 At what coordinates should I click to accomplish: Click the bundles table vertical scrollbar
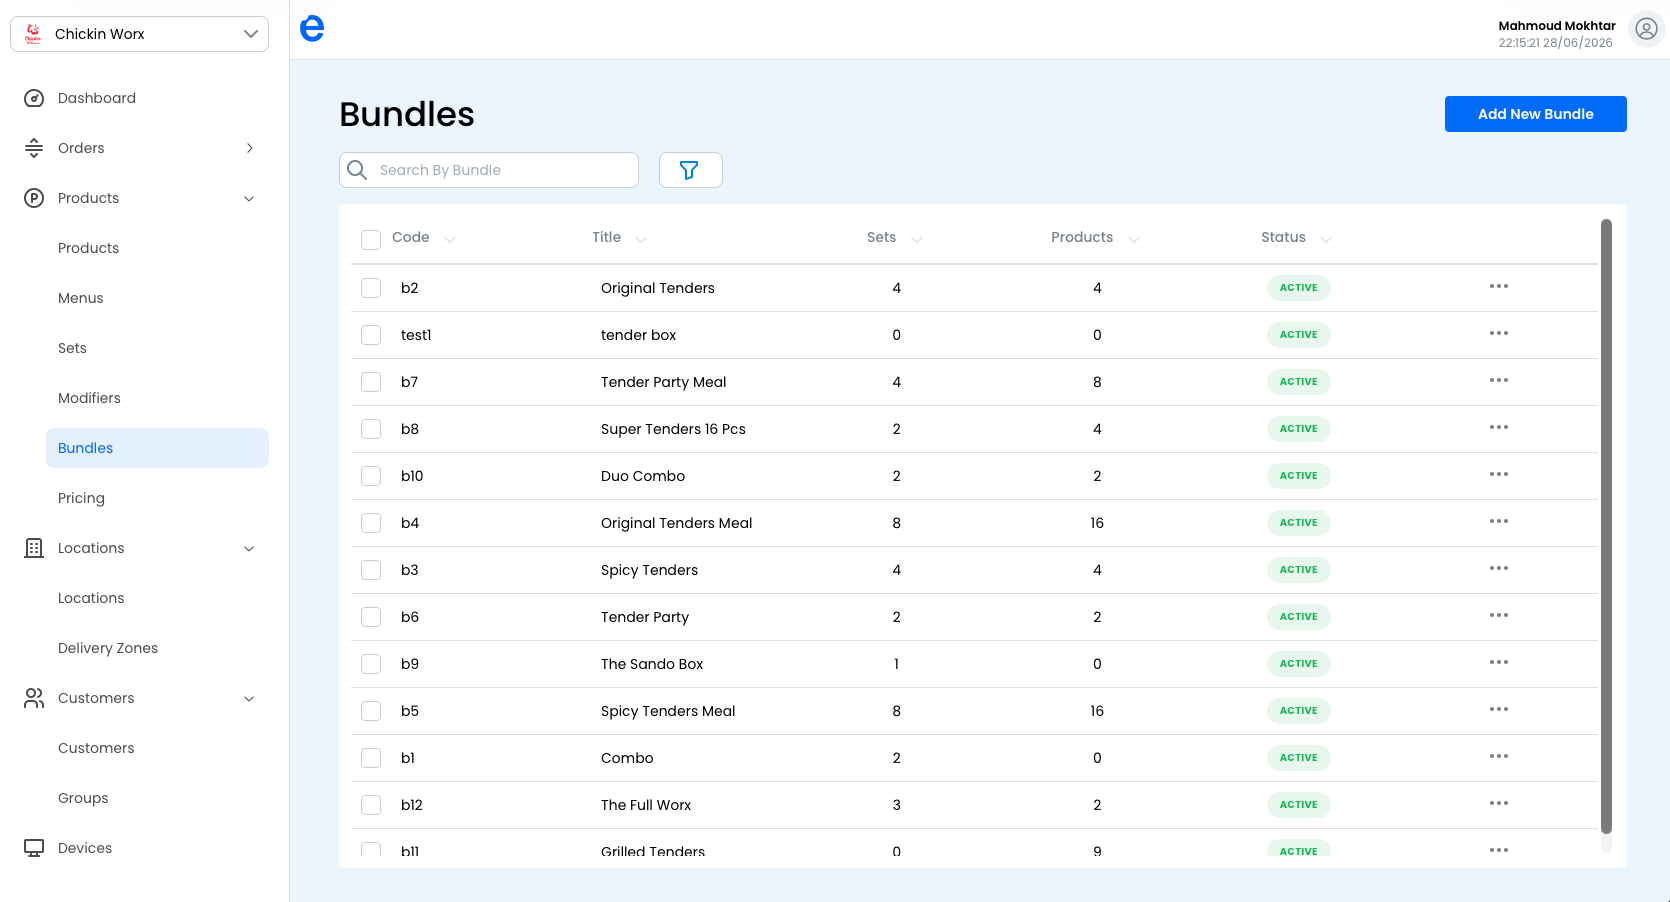(x=1606, y=526)
